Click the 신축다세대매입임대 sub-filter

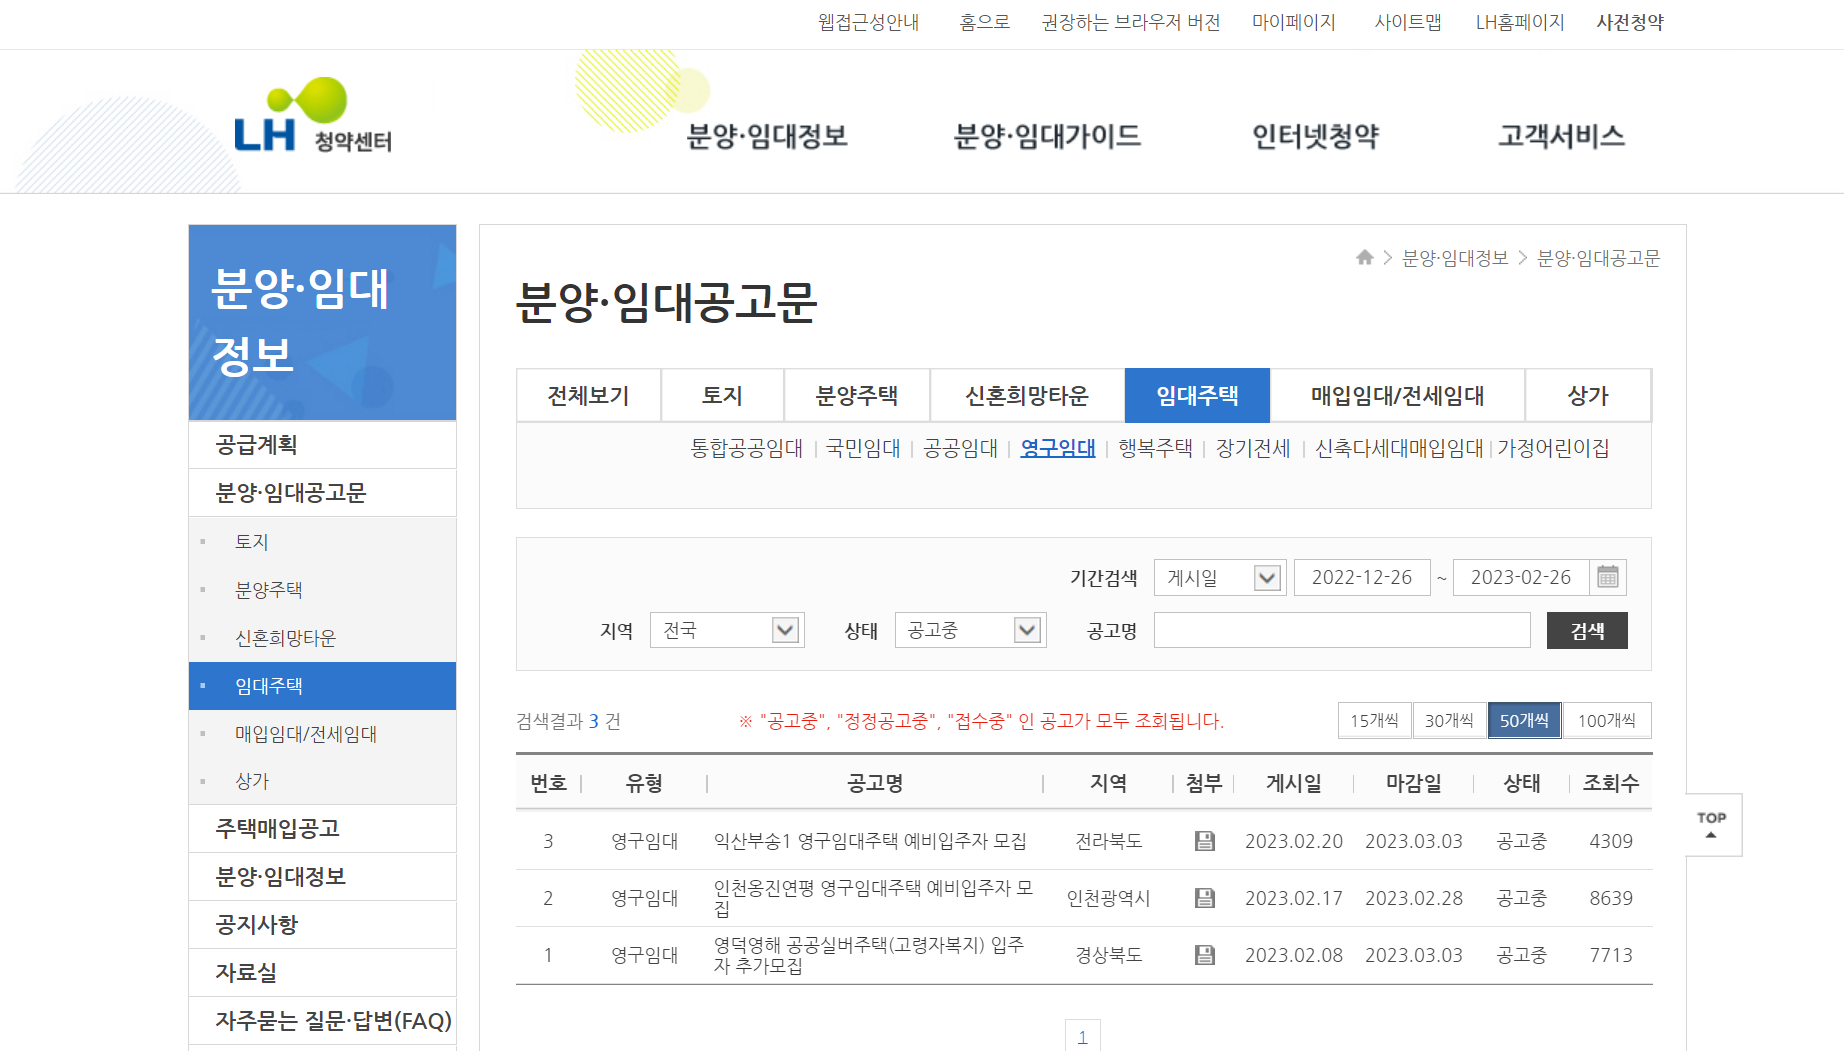[x=1399, y=448]
